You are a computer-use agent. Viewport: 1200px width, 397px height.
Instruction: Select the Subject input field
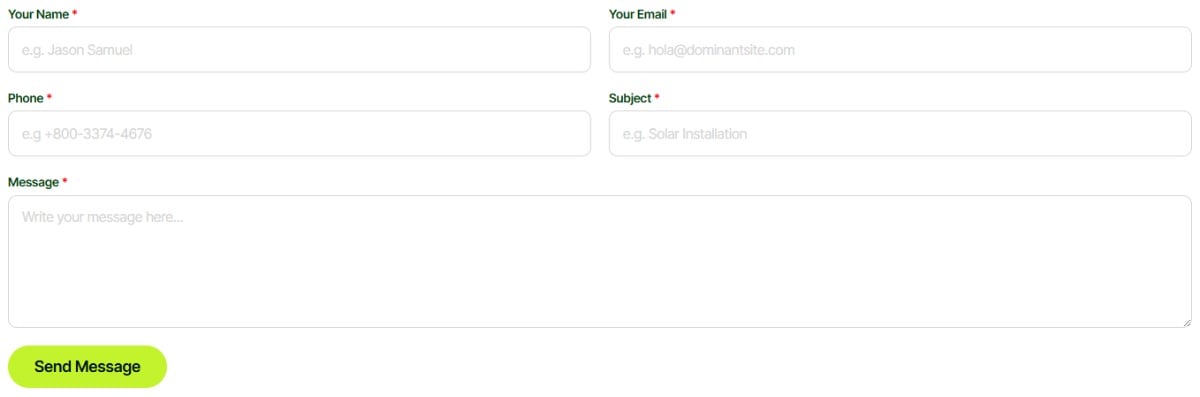click(x=900, y=133)
